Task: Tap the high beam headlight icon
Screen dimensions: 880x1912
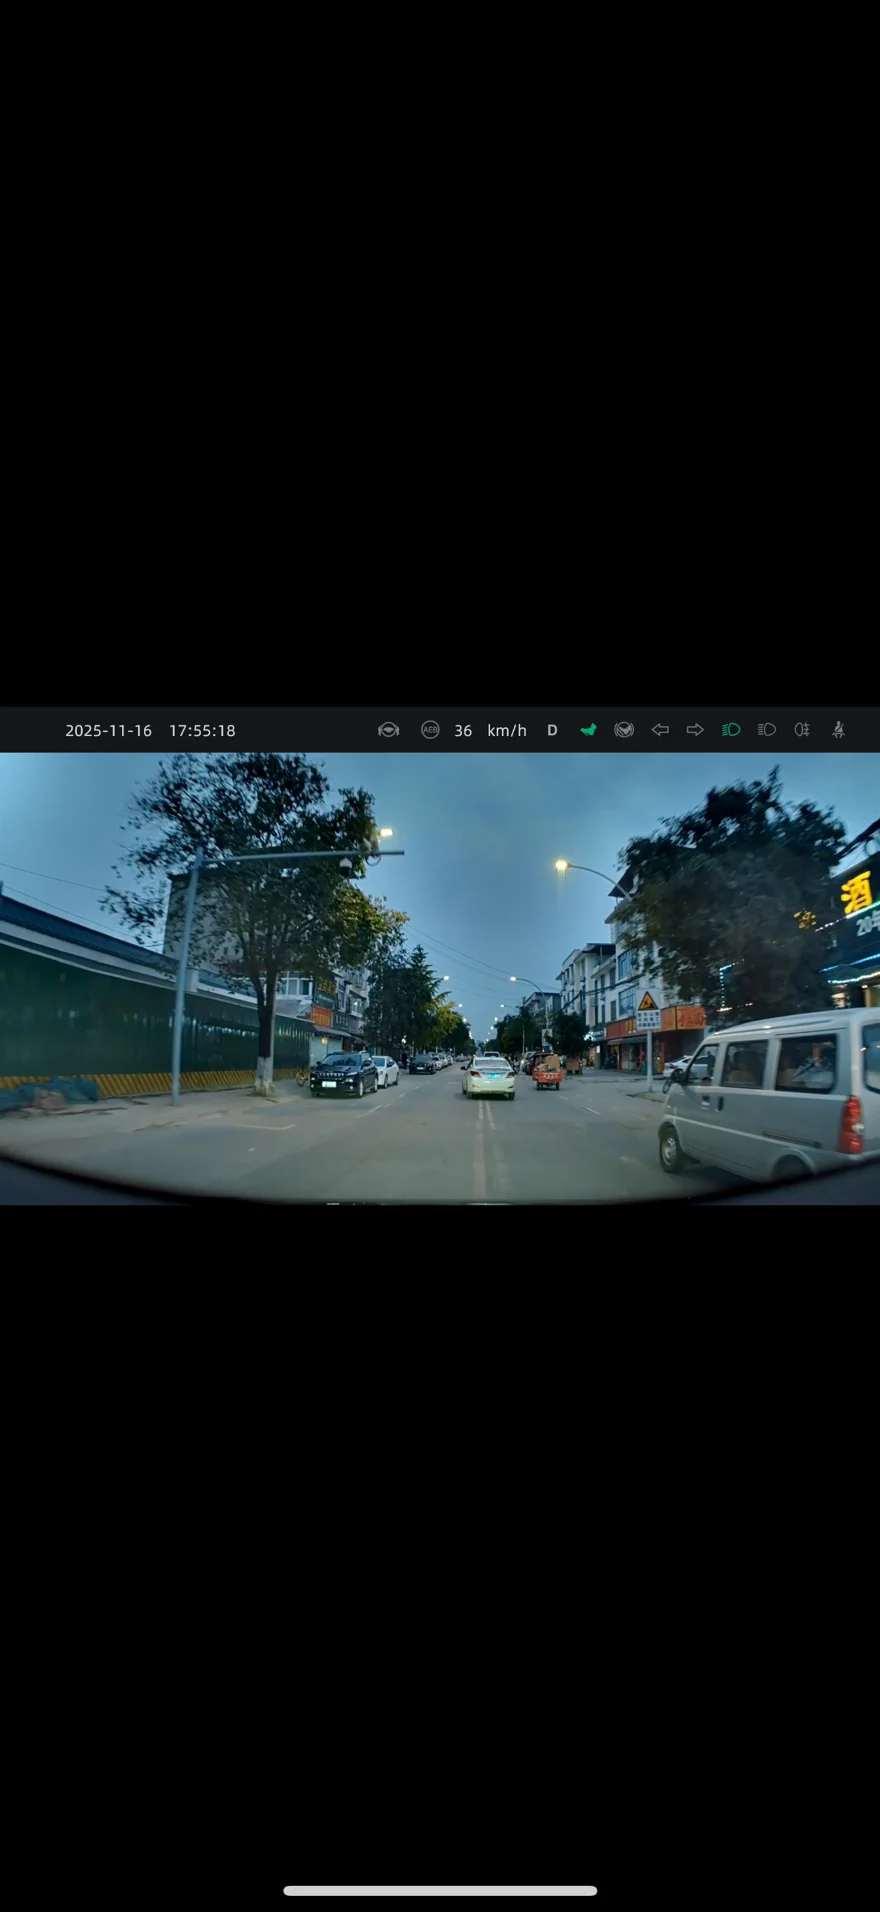Action: click(x=767, y=730)
